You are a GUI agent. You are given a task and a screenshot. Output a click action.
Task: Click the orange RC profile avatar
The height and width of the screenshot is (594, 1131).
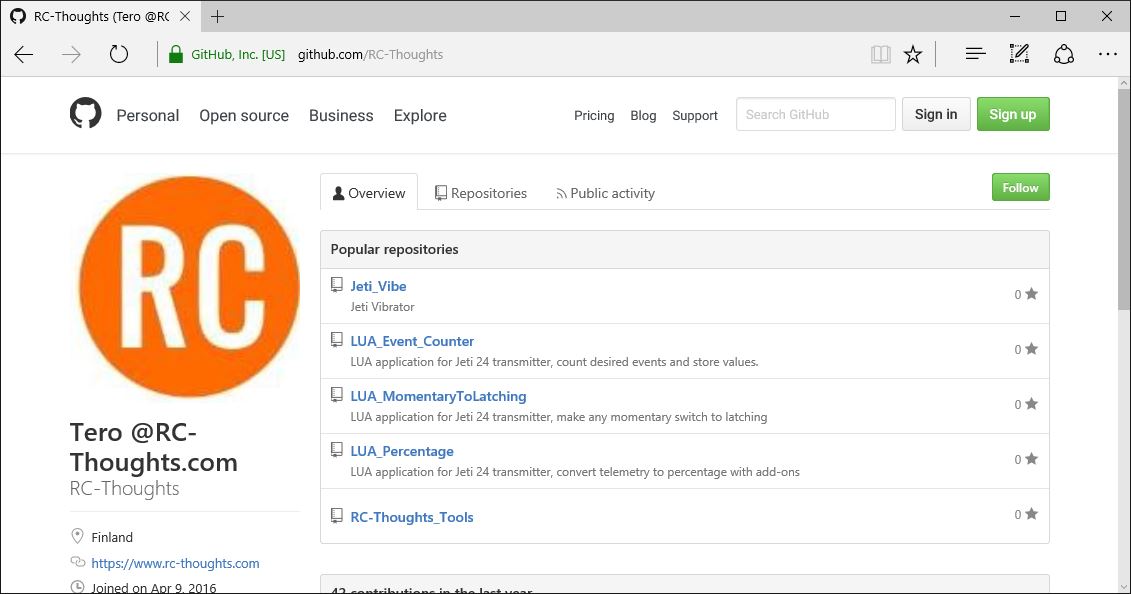point(189,287)
